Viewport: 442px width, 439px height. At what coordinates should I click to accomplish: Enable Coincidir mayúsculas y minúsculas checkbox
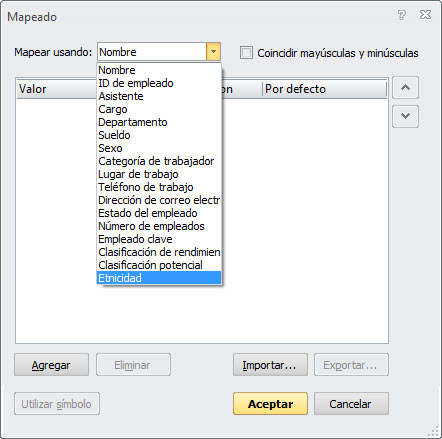point(246,53)
